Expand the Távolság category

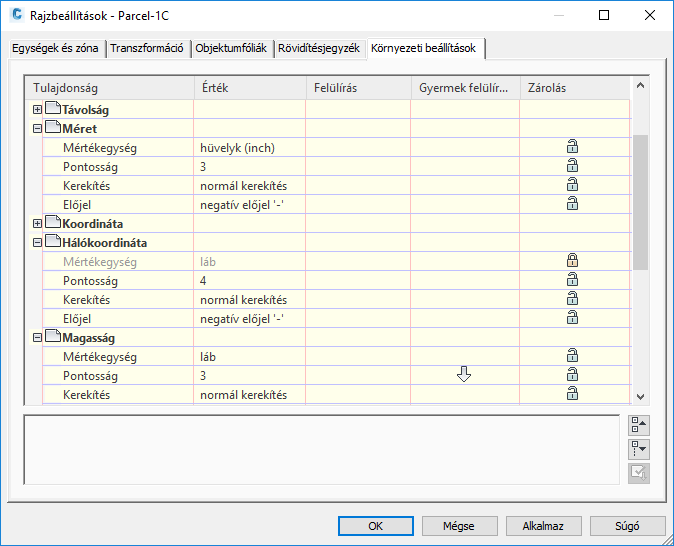[x=38, y=109]
